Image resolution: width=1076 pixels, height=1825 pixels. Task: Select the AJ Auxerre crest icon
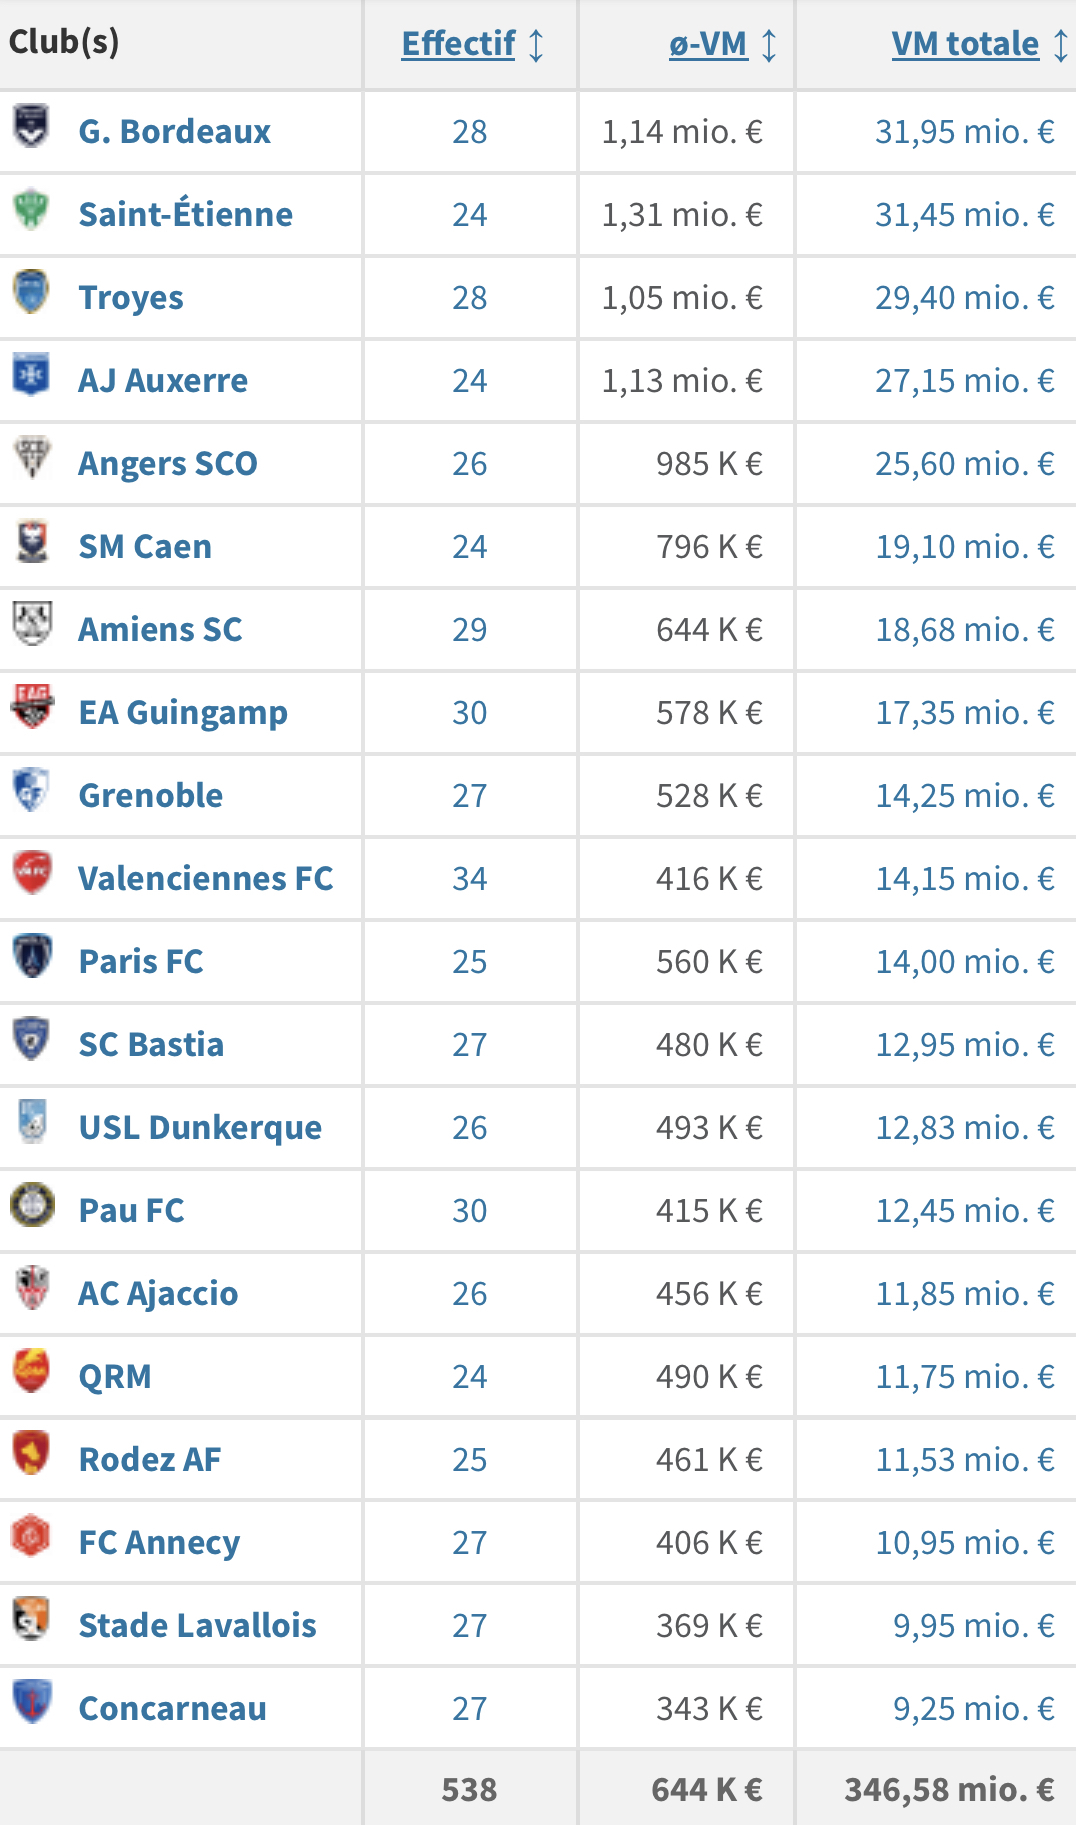(x=32, y=376)
